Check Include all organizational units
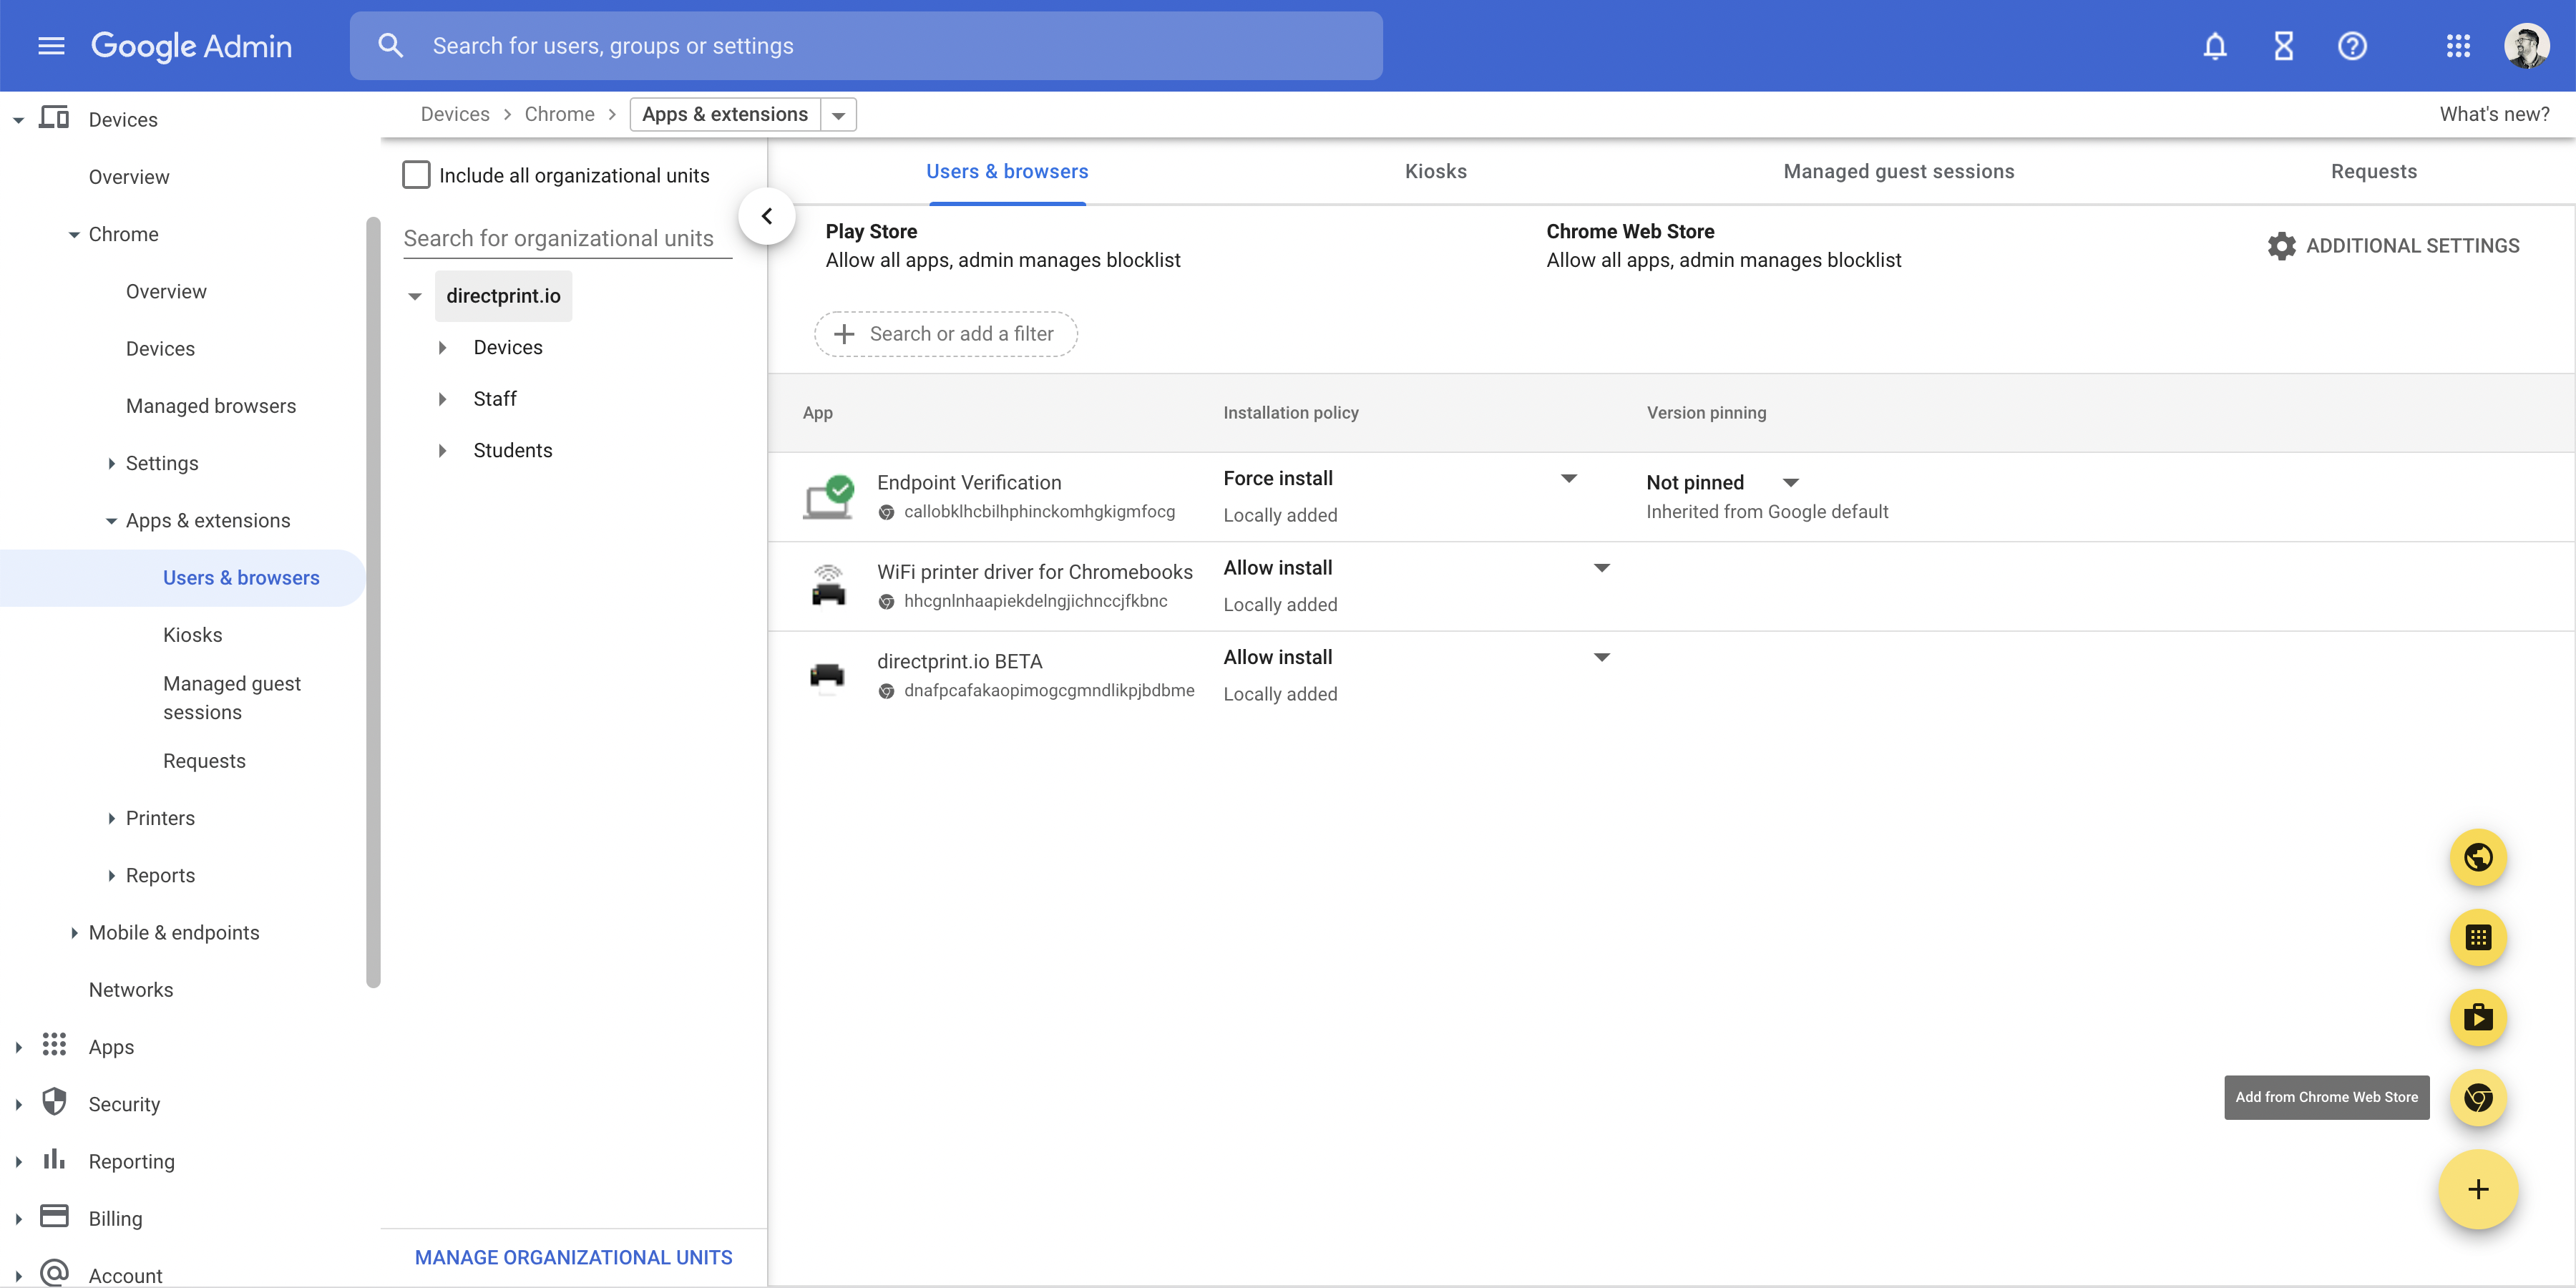Image resolution: width=2576 pixels, height=1288 pixels. point(416,175)
